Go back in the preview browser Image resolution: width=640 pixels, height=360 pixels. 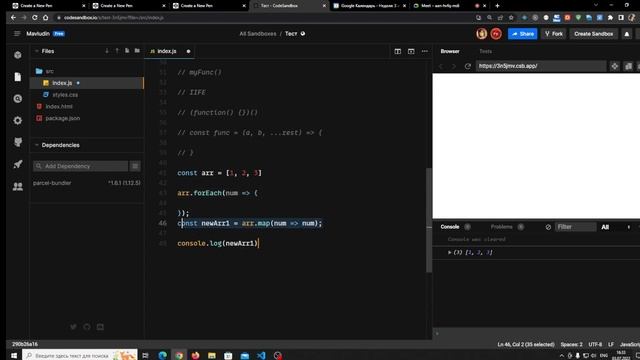coord(441,66)
